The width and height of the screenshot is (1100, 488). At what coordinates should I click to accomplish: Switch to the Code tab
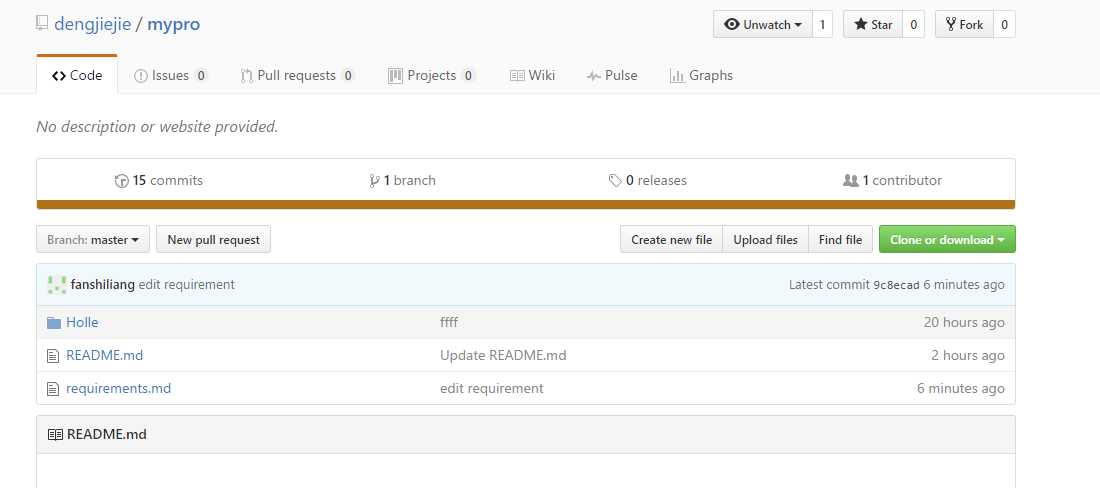[77, 75]
